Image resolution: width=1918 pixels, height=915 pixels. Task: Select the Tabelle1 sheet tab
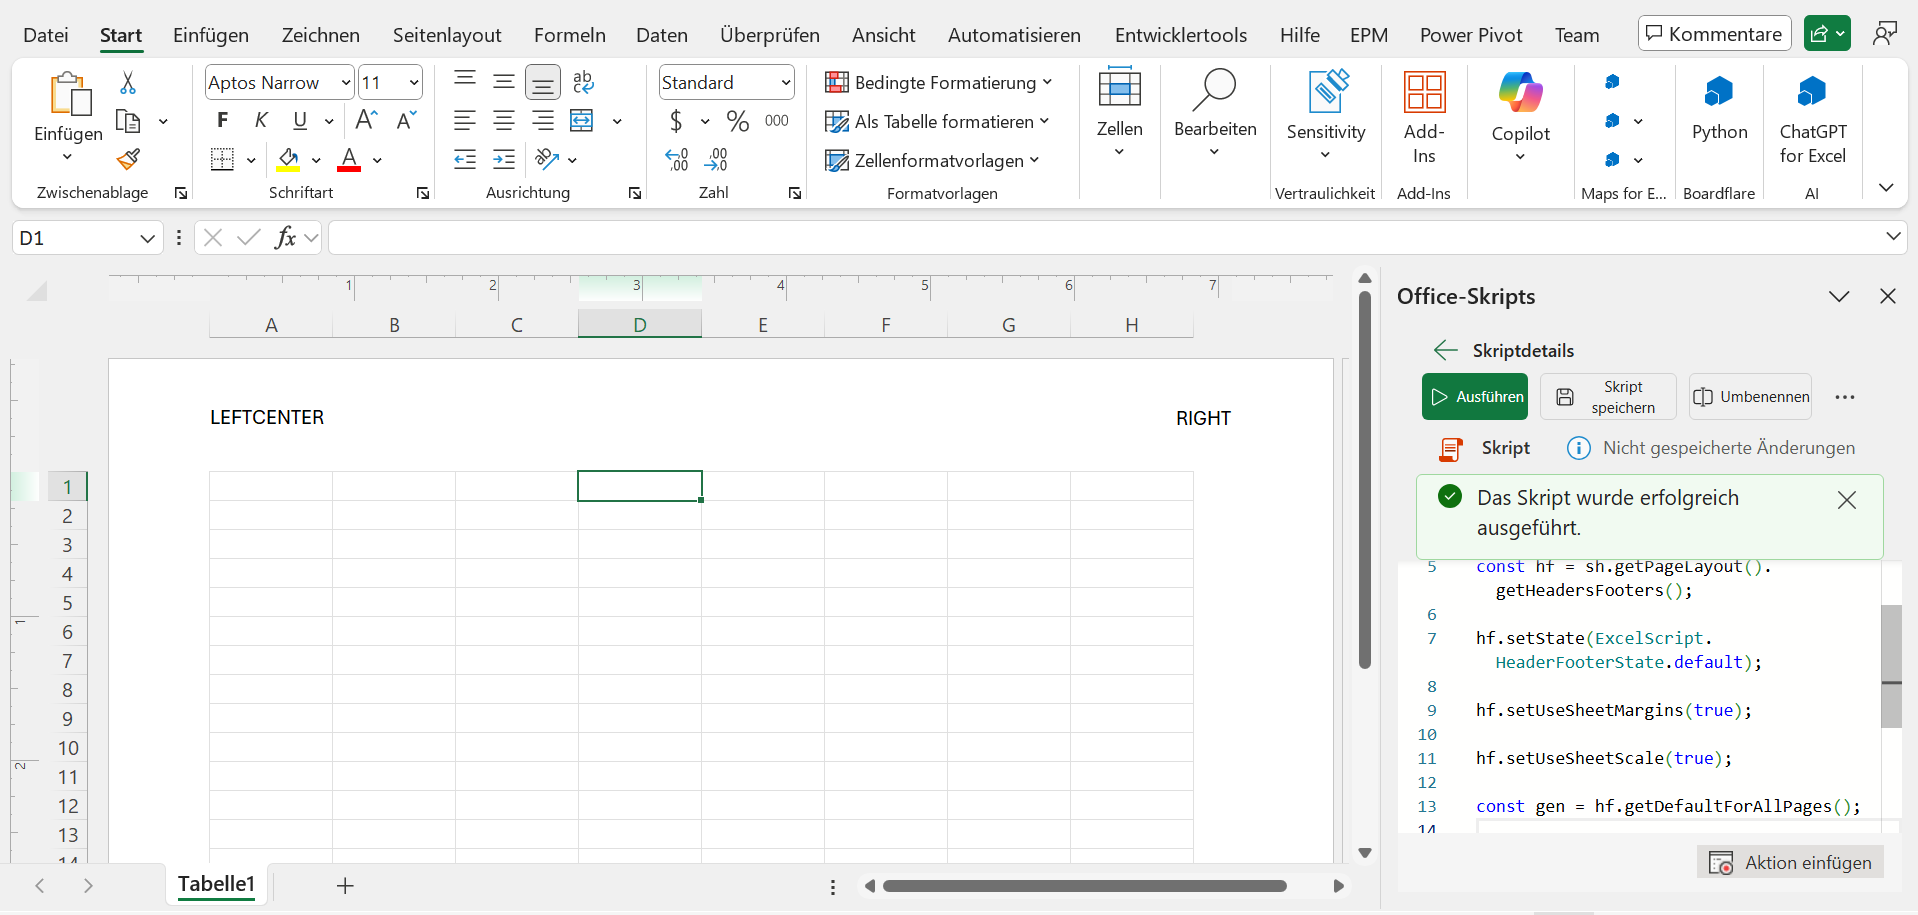(x=216, y=884)
